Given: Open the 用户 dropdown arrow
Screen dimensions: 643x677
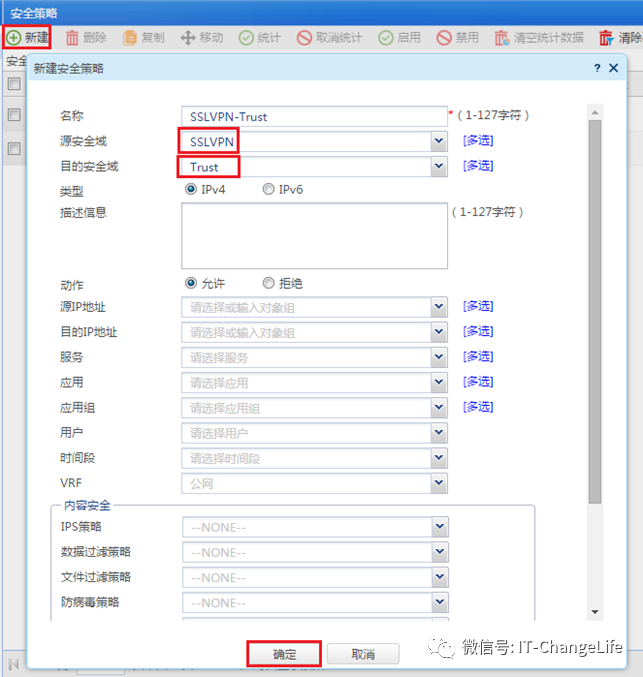Looking at the screenshot, I should 439,433.
